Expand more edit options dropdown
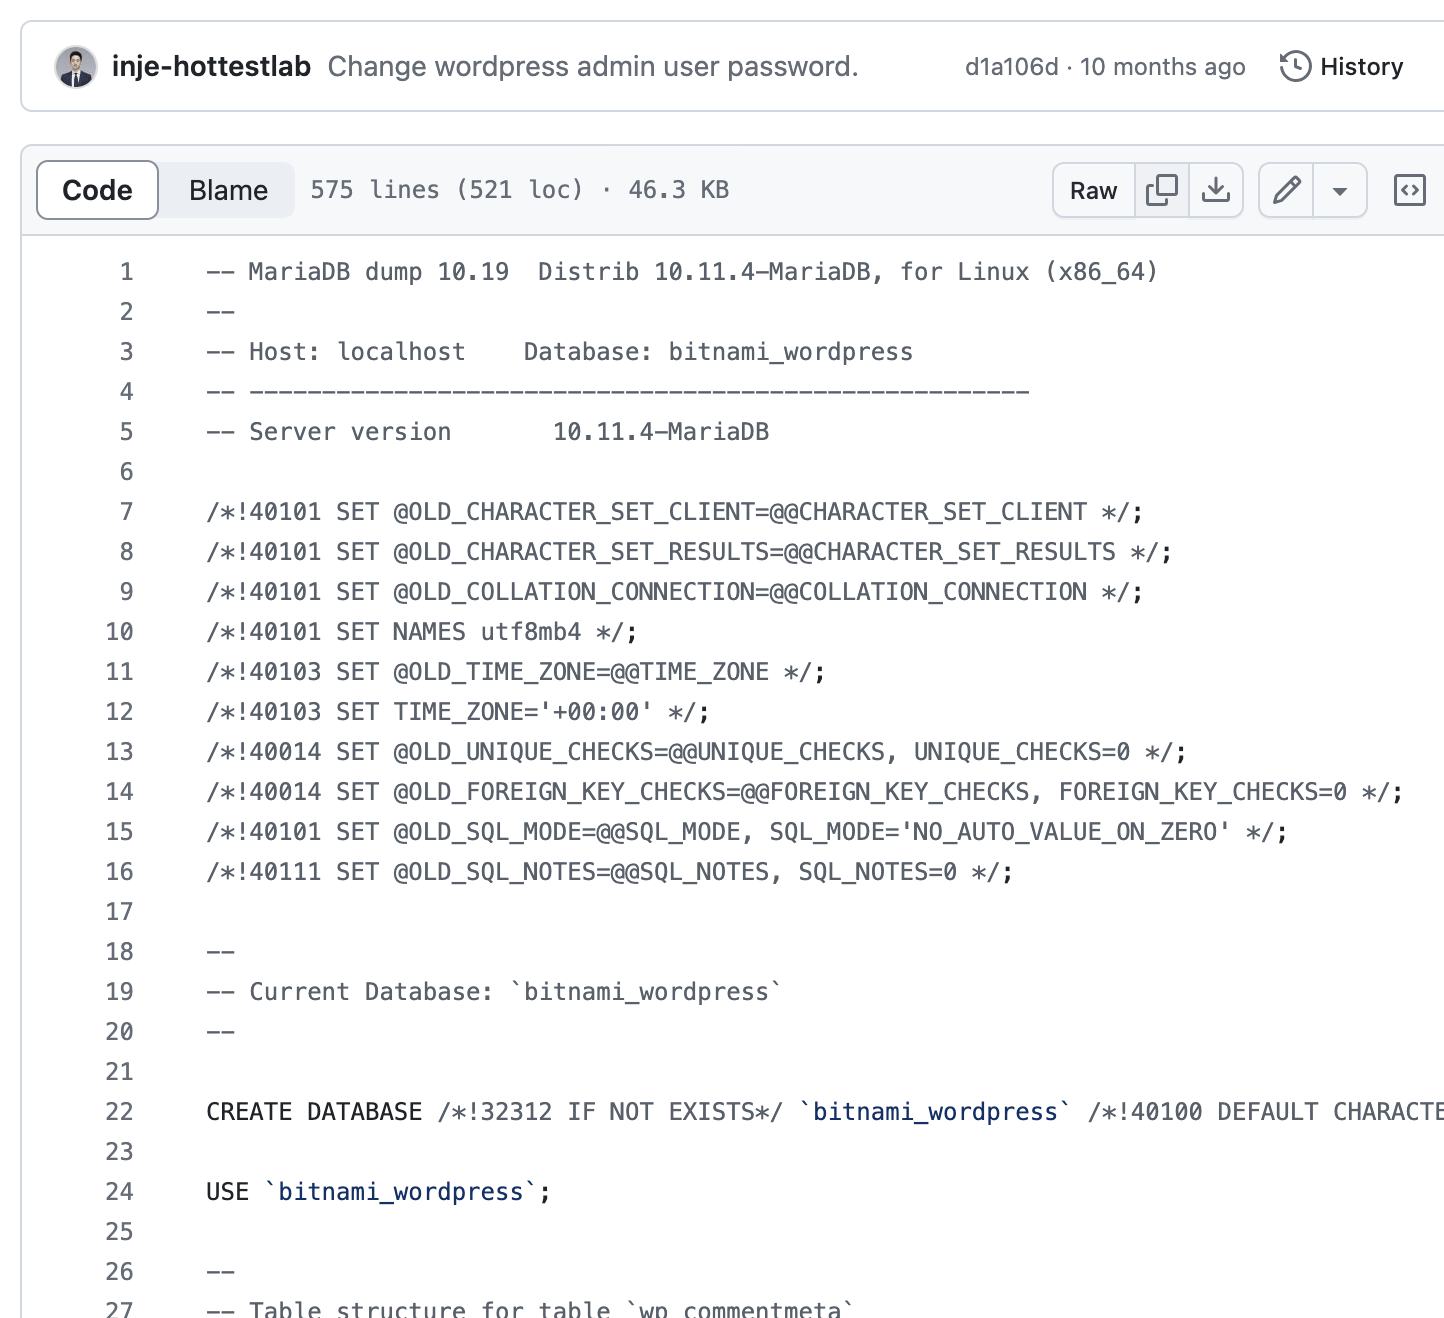The image size is (1444, 1318). (x=1340, y=190)
